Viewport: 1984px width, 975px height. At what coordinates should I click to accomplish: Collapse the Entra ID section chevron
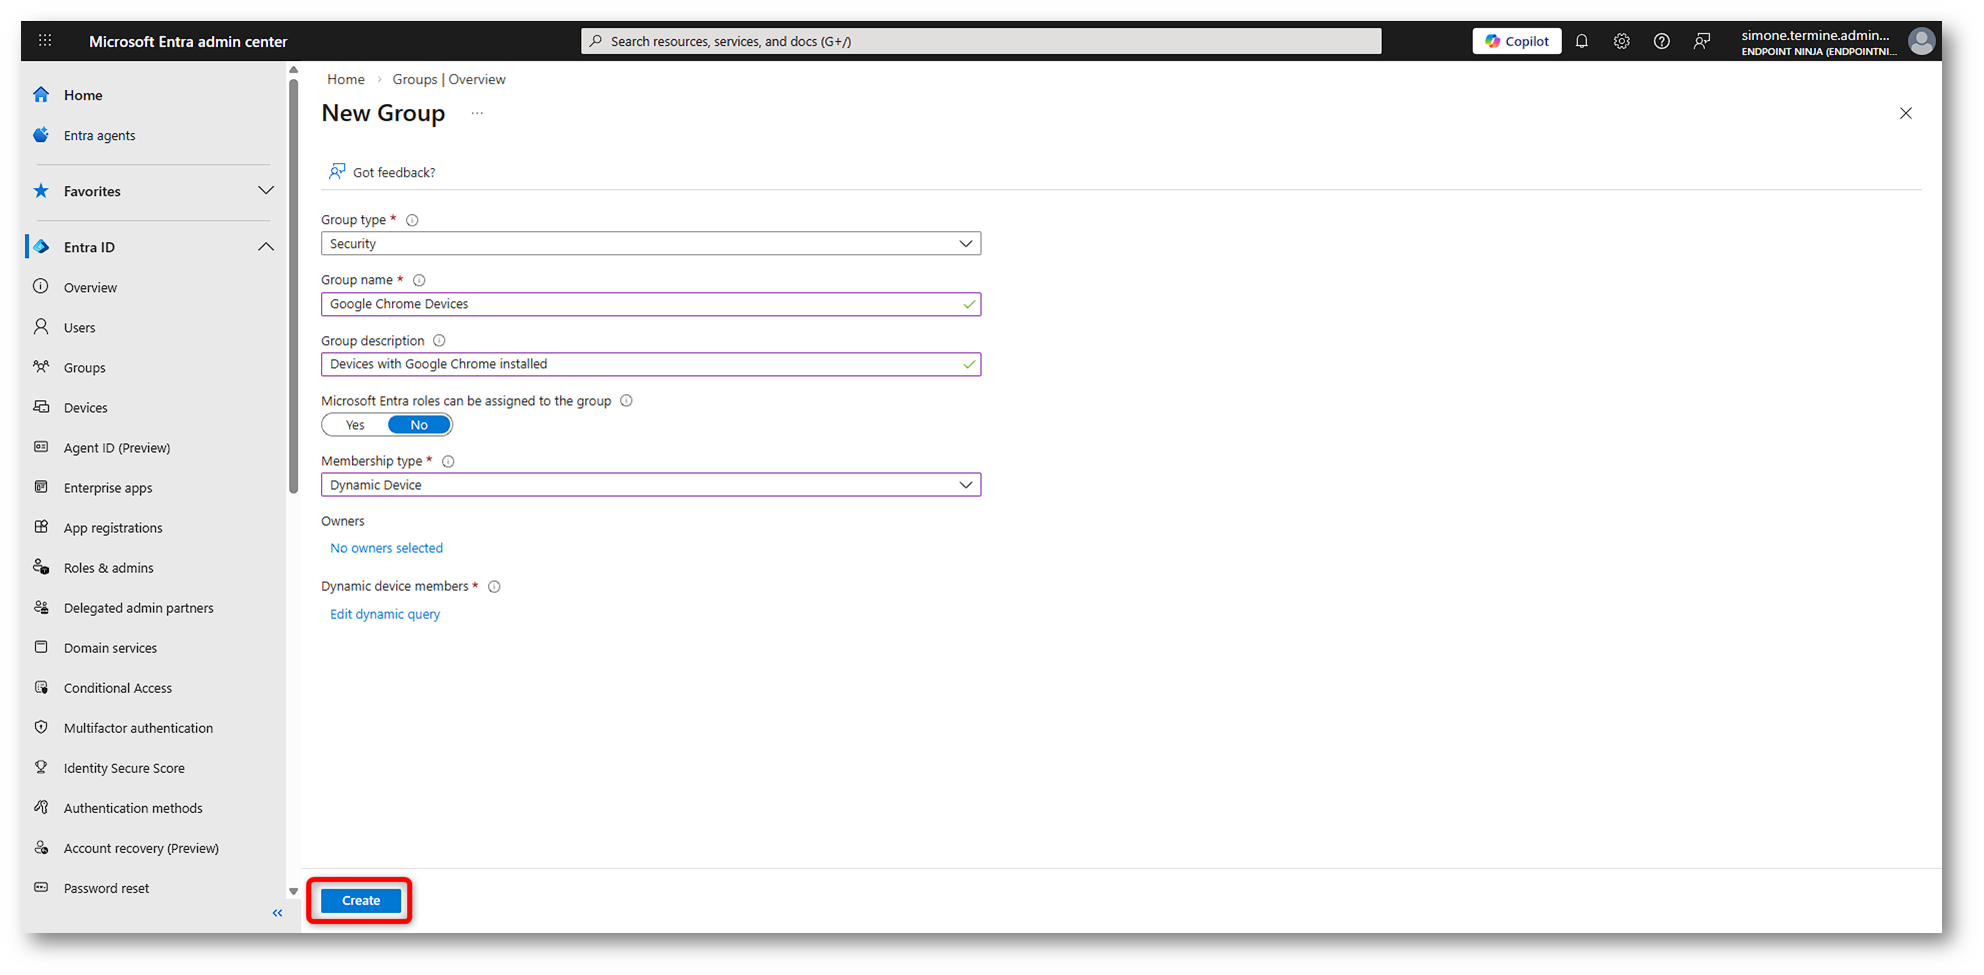click(266, 247)
